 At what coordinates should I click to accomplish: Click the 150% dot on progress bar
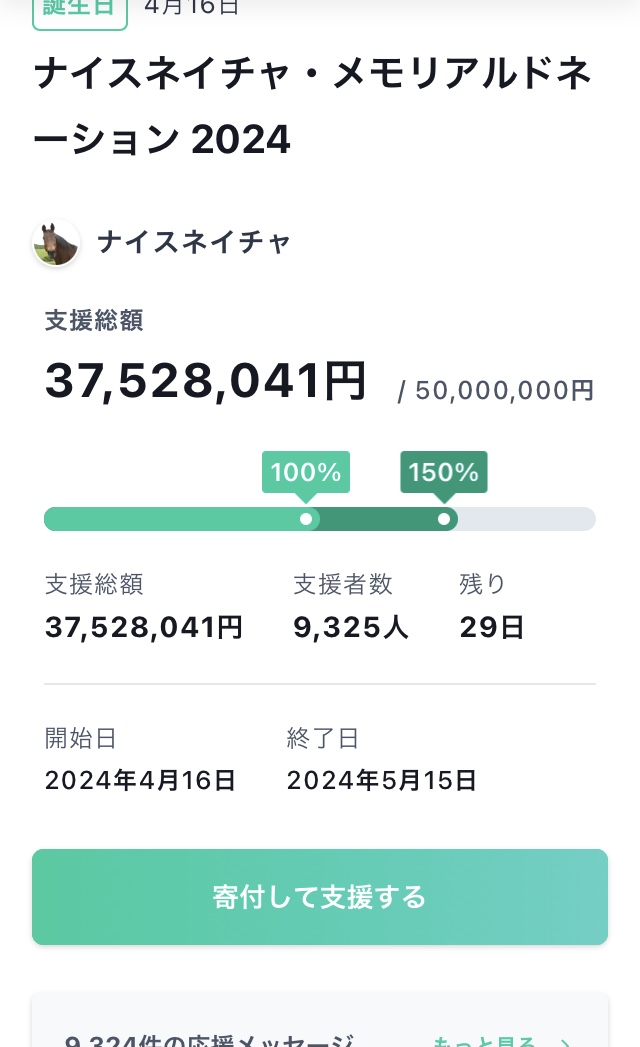[x=443, y=519]
